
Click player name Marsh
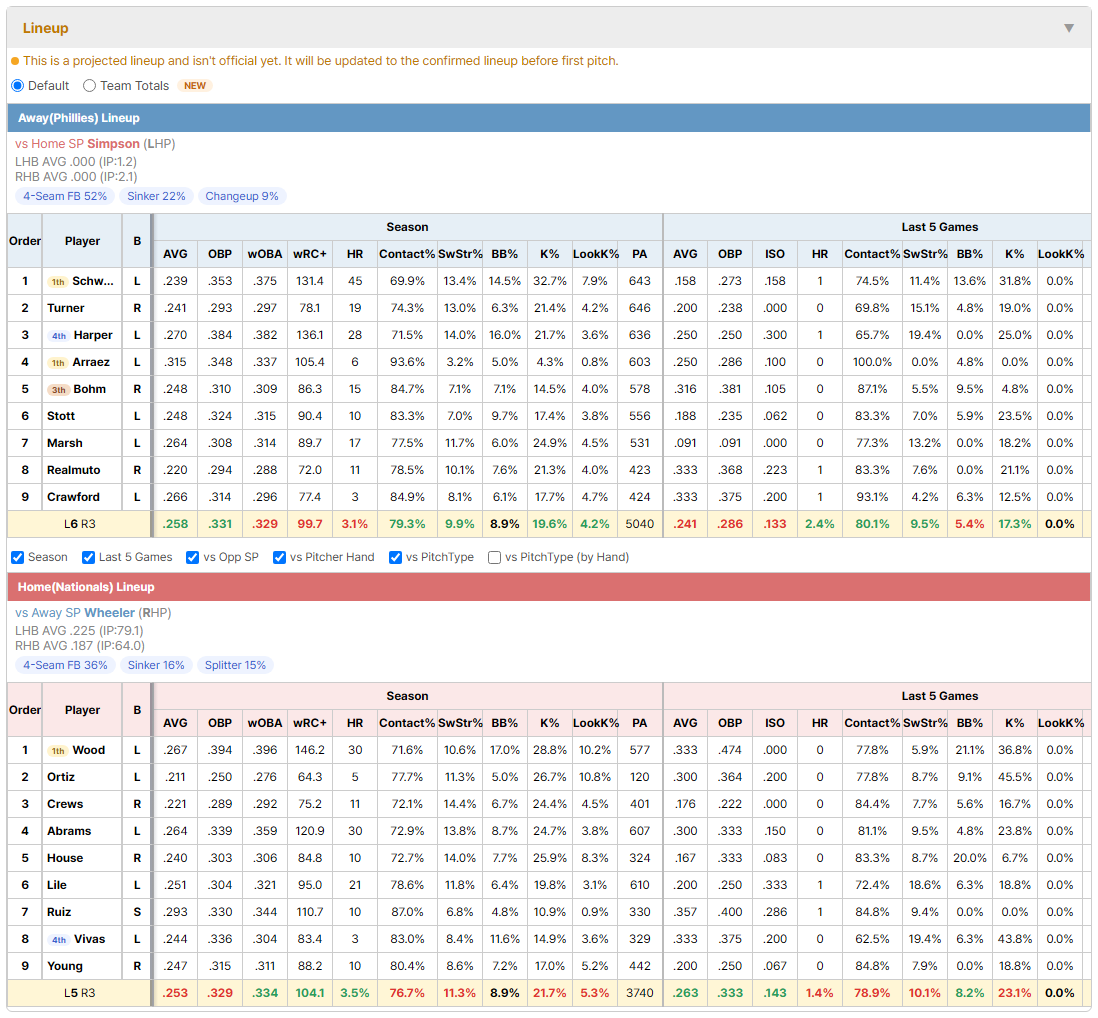(64, 443)
